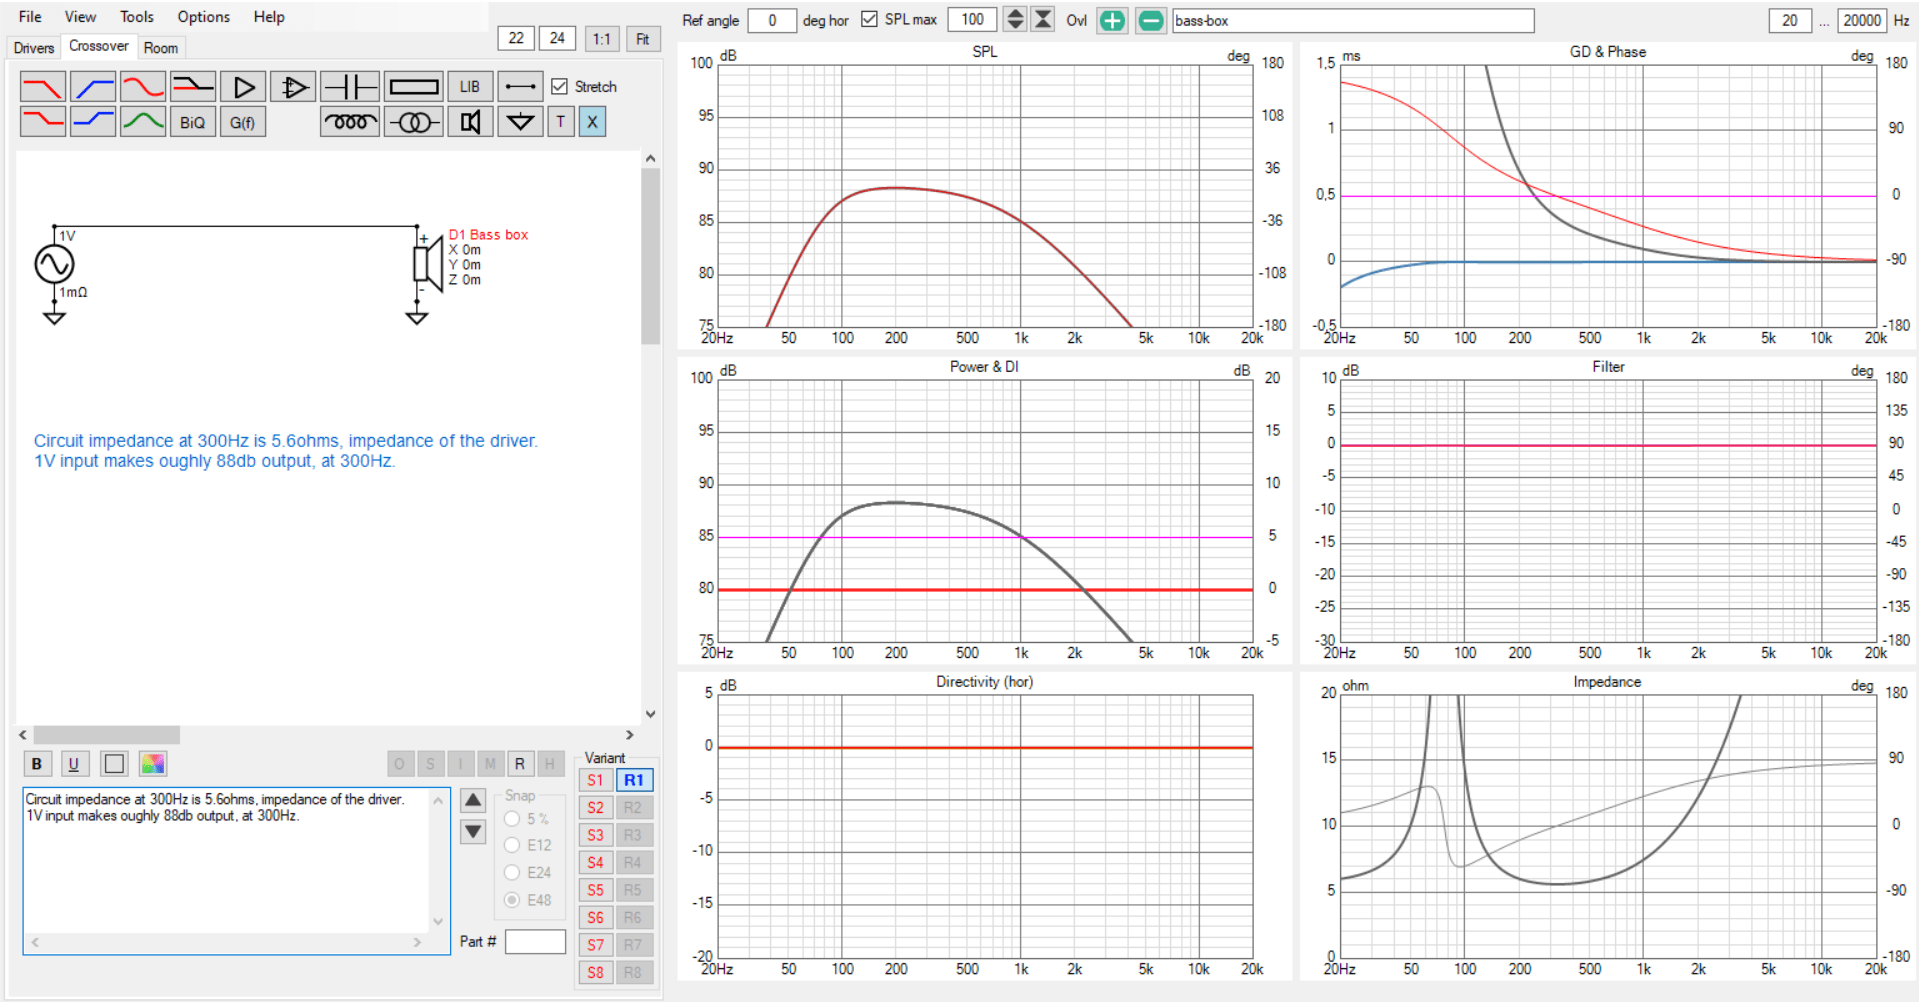Image resolution: width=1919 pixels, height=1002 pixels.
Task: Add a green peak EQ block
Action: point(143,122)
